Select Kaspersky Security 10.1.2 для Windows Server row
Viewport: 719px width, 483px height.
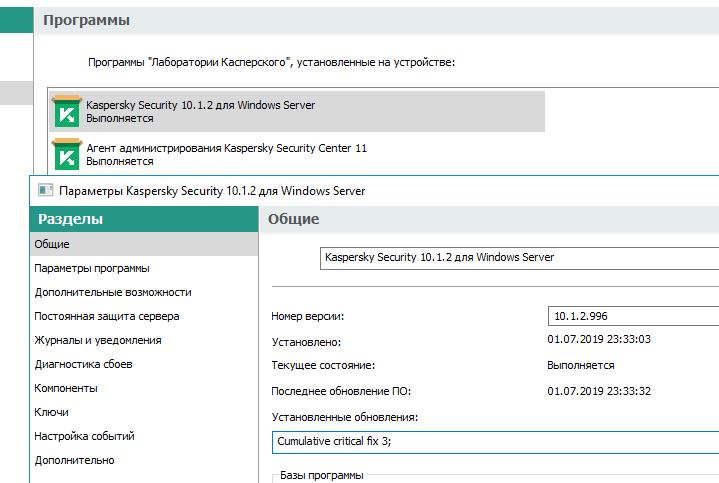300,111
